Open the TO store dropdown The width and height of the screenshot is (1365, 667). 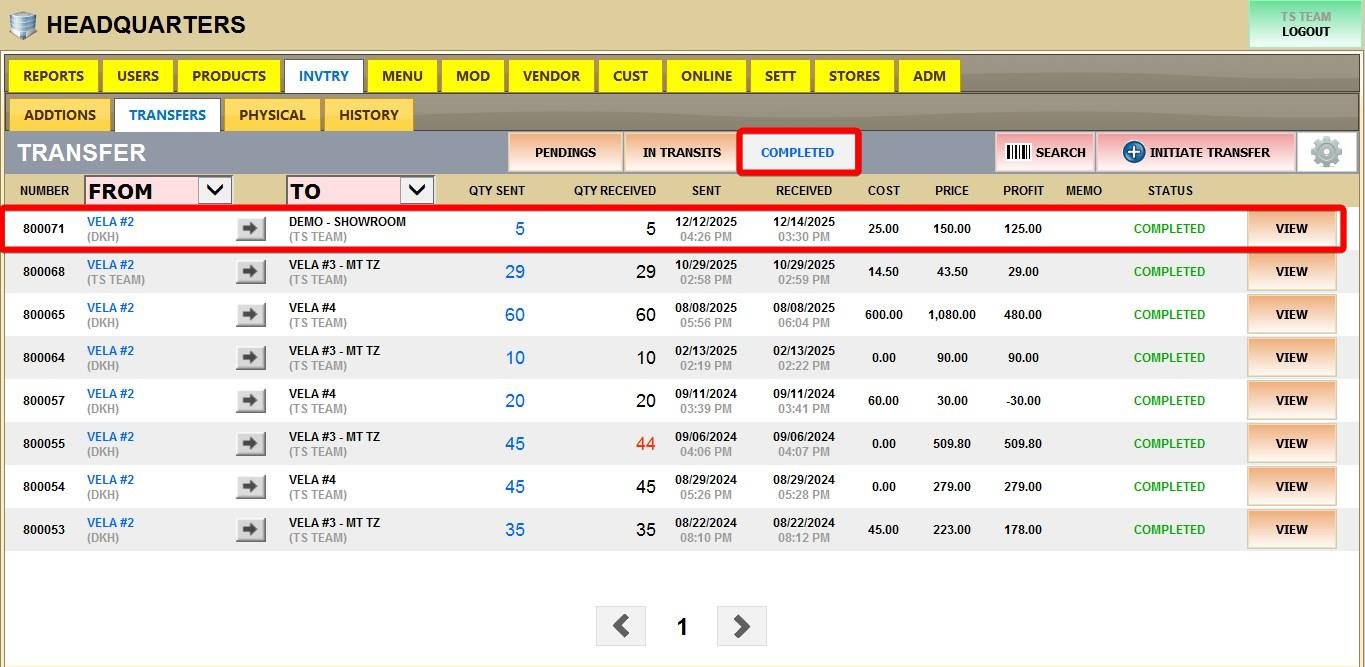[x=416, y=190]
